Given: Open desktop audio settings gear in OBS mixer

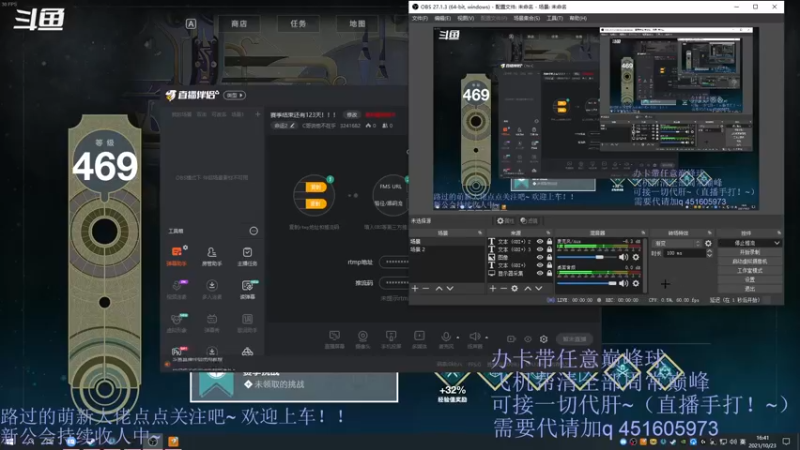Looking at the screenshot, I should coord(636,283).
